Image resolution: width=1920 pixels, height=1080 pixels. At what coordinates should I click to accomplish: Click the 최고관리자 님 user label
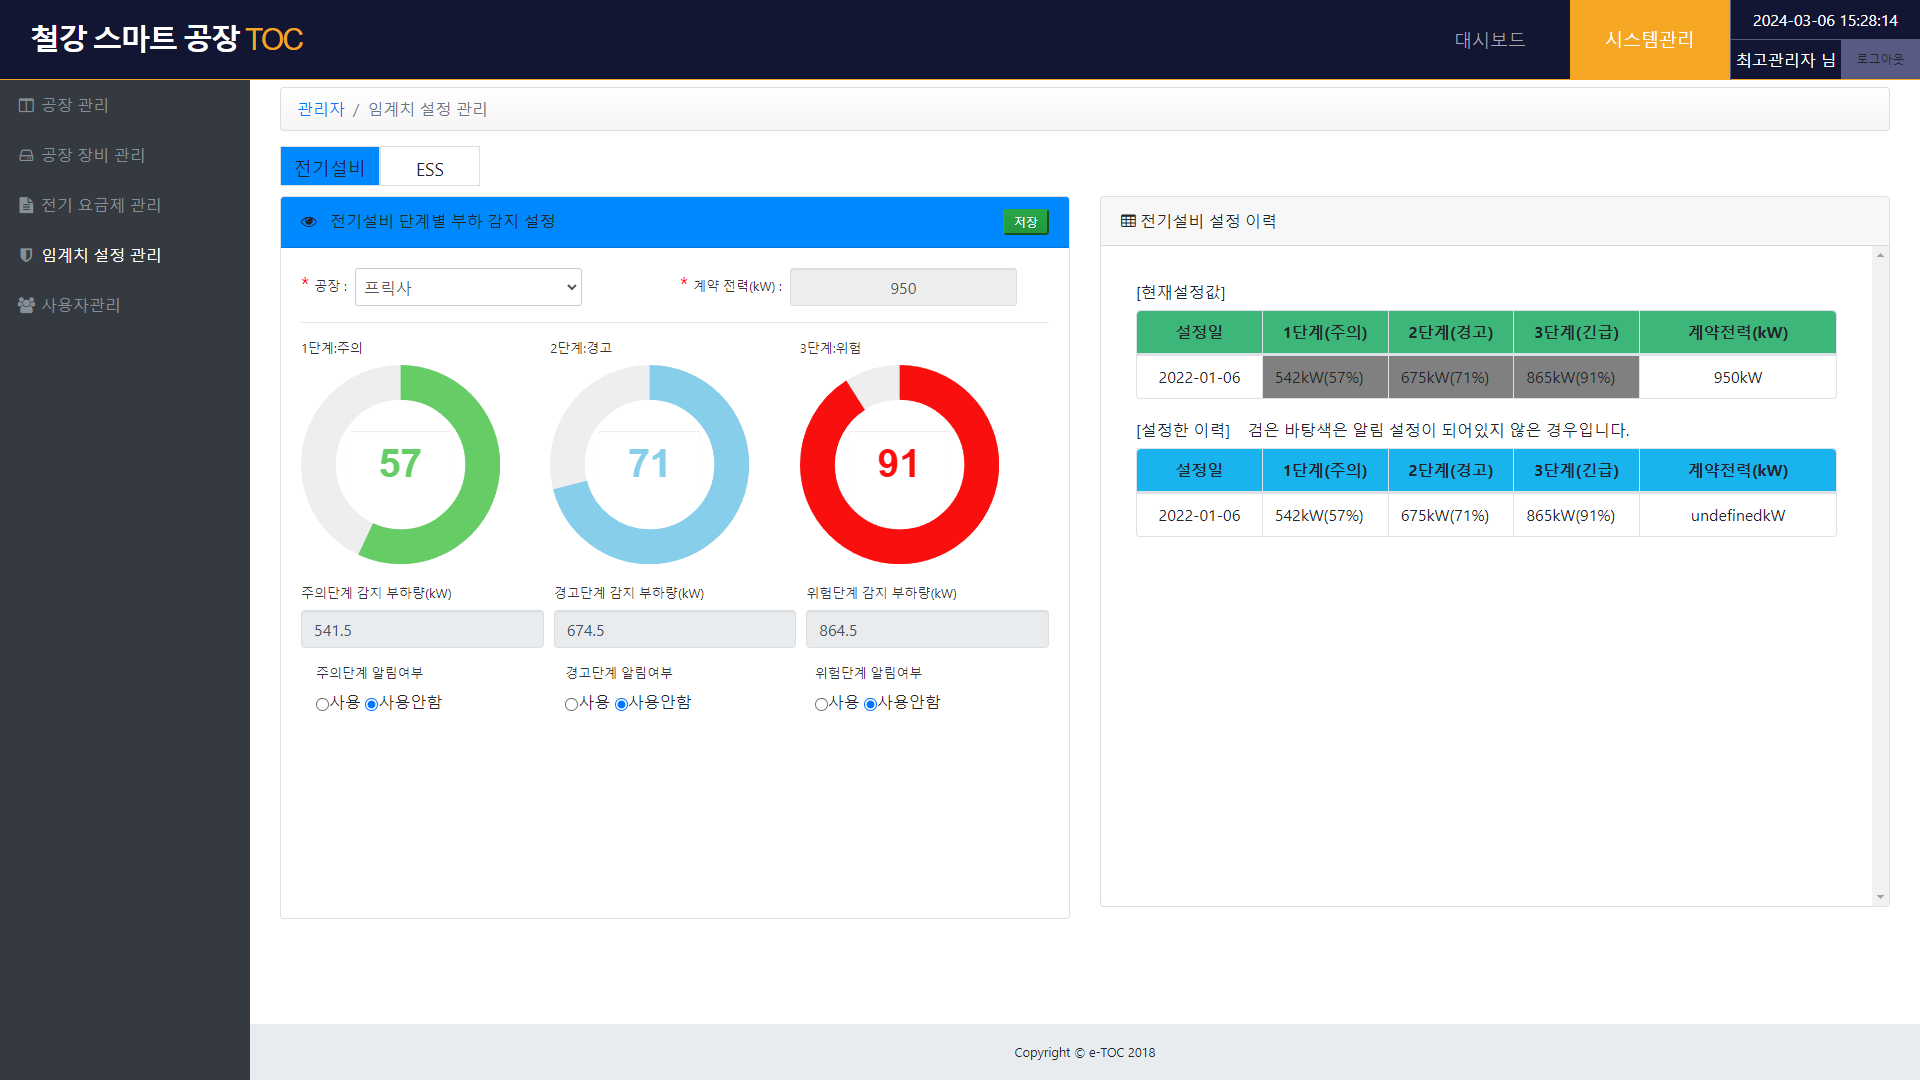coord(1786,60)
